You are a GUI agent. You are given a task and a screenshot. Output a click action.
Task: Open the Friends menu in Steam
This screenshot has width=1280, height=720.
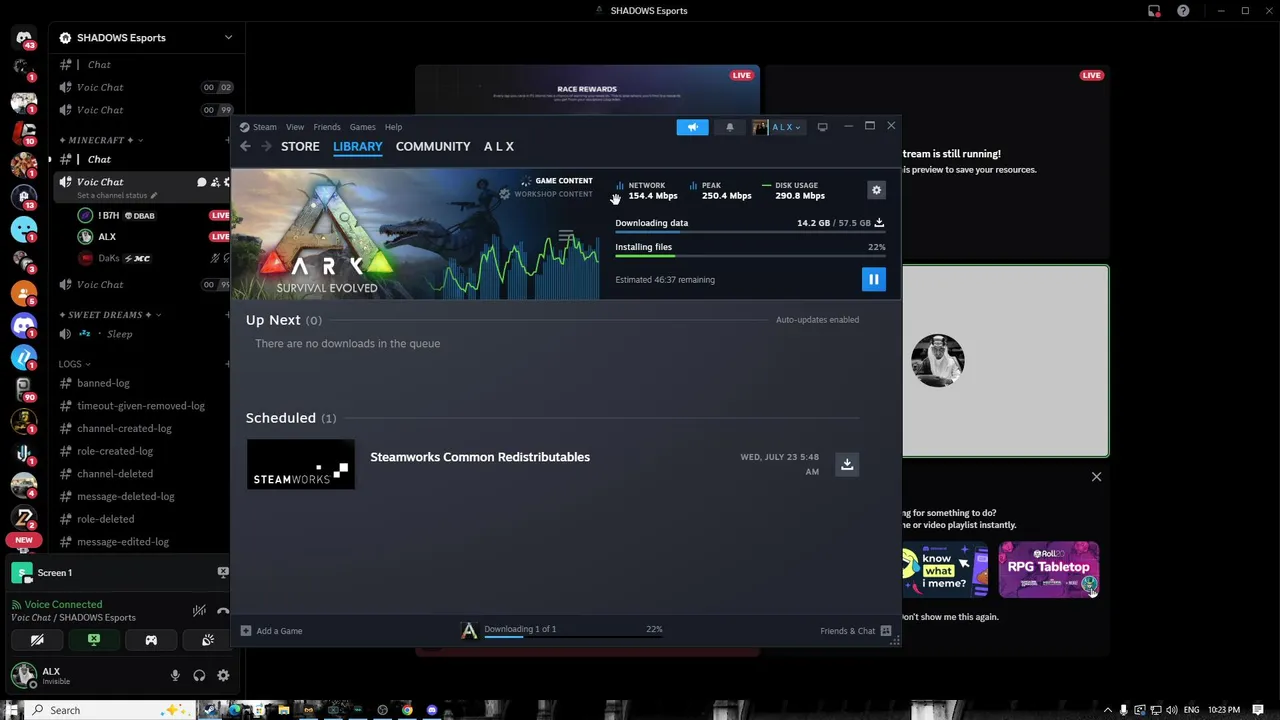pos(327,127)
